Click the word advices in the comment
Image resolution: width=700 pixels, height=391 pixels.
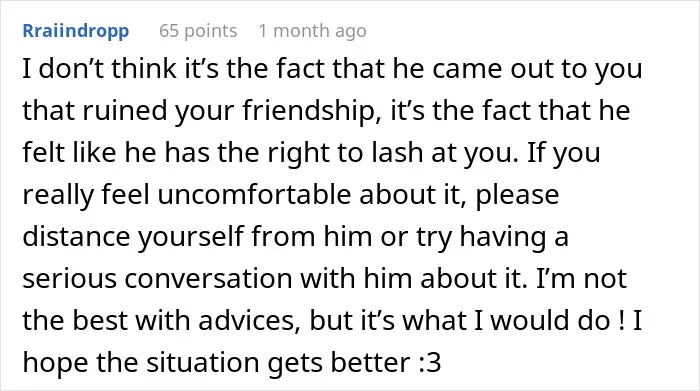[x=249, y=320]
